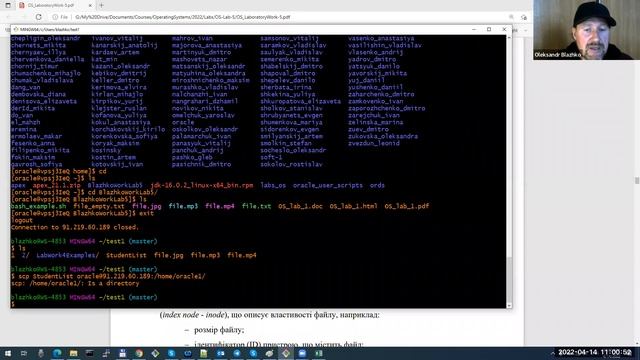
Task: Maximize the MINGW64 terminal window
Action: click(489, 29)
